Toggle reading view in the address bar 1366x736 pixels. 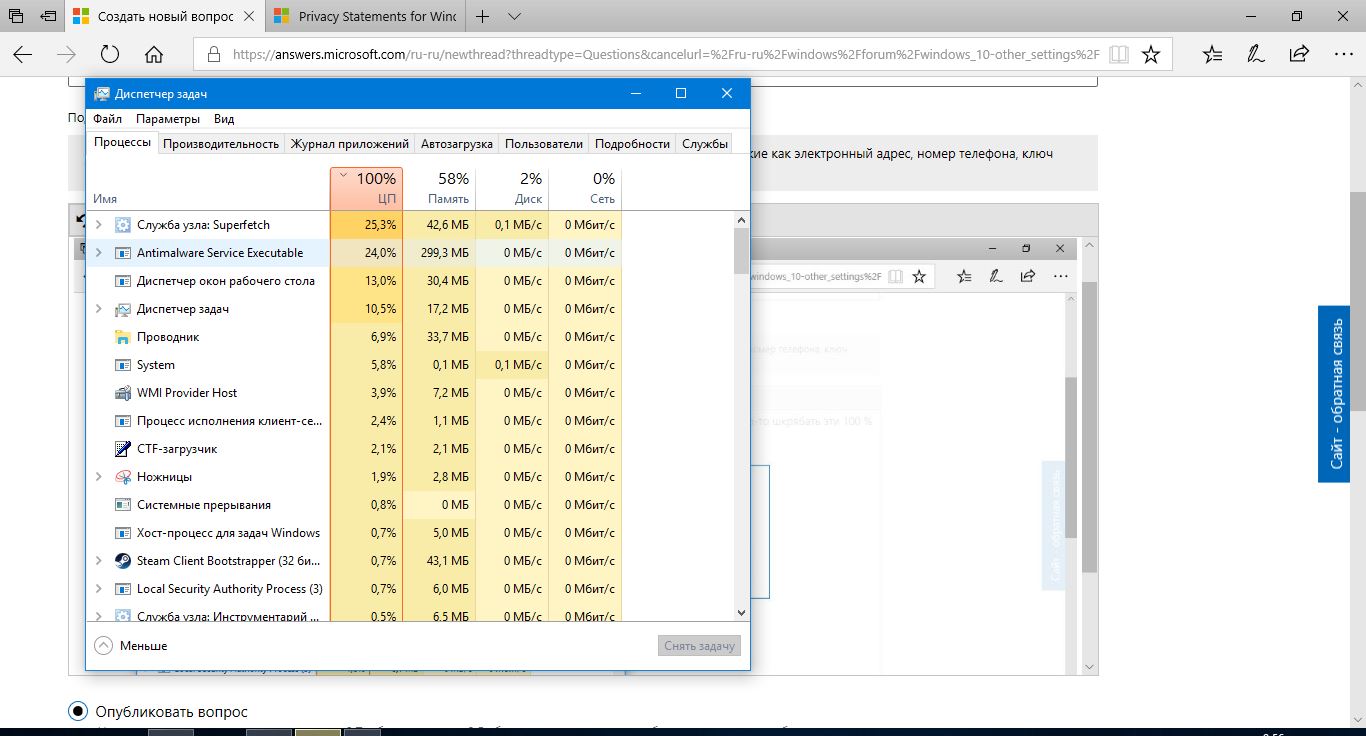[x=1119, y=54]
